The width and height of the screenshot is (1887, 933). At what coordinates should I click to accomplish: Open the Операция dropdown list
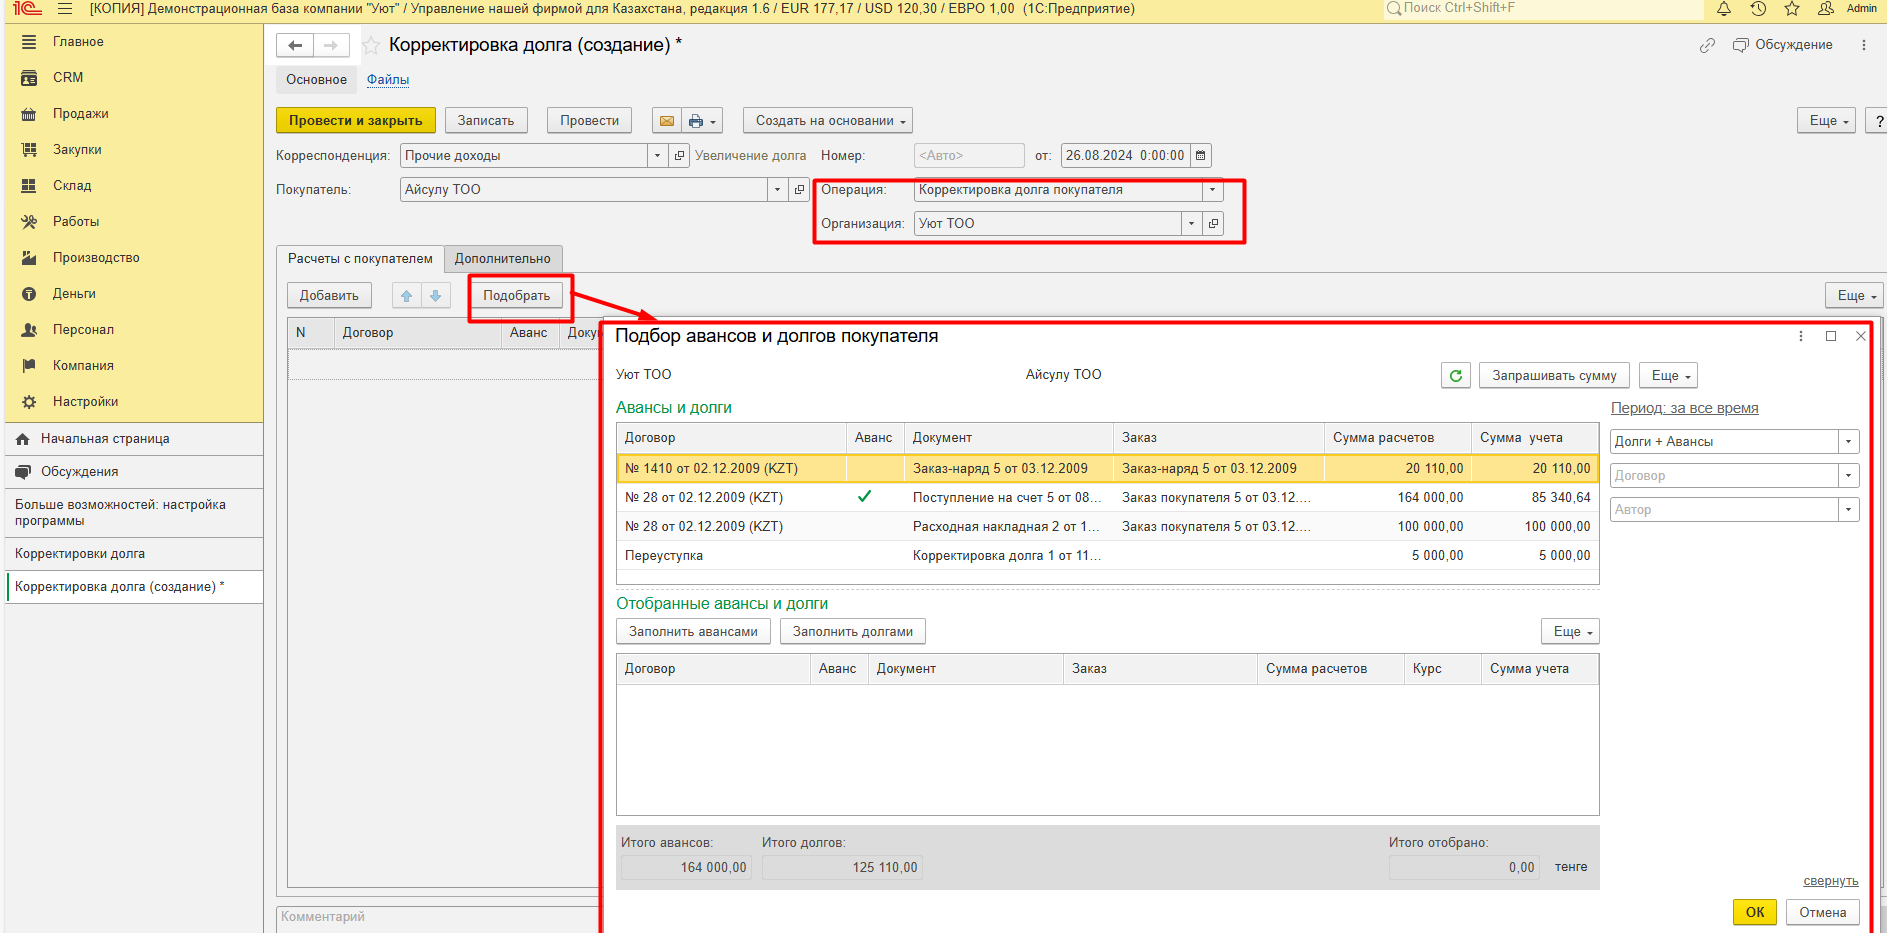coord(1212,190)
